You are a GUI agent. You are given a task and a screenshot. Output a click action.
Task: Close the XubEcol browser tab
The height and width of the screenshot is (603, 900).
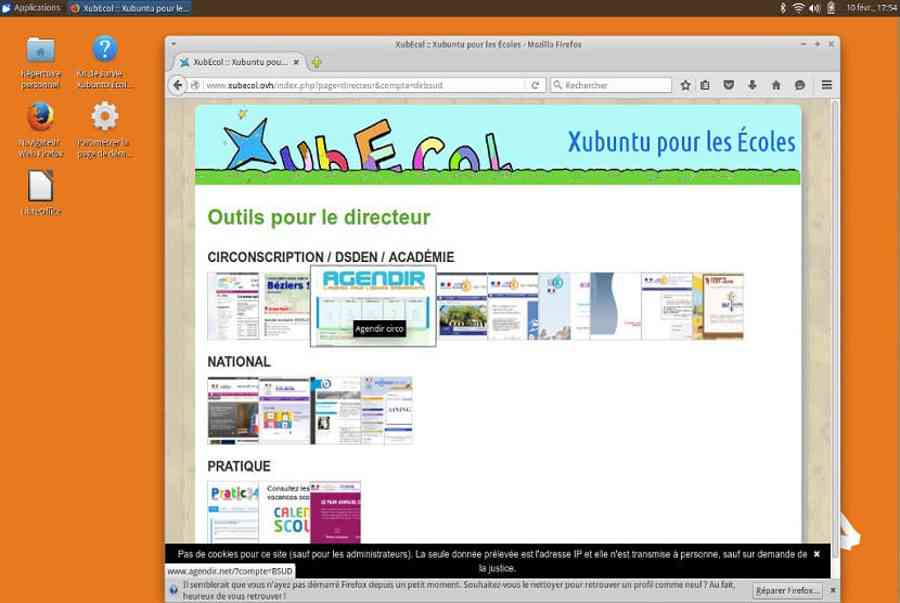[297, 63]
